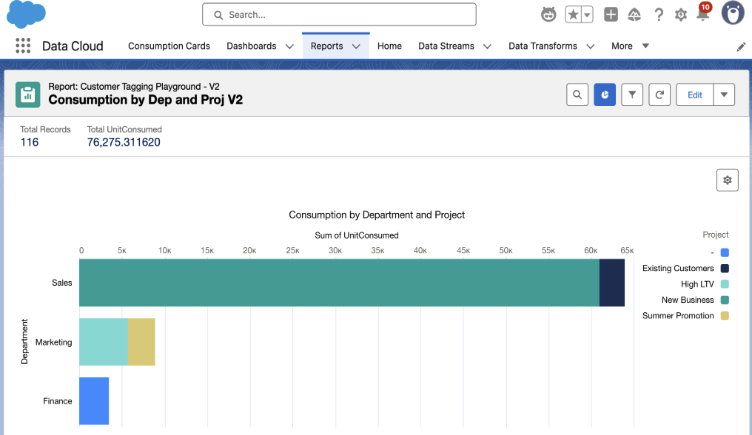The image size is (752, 435).
Task: Click the Finance axis label
Action: [x=58, y=401]
